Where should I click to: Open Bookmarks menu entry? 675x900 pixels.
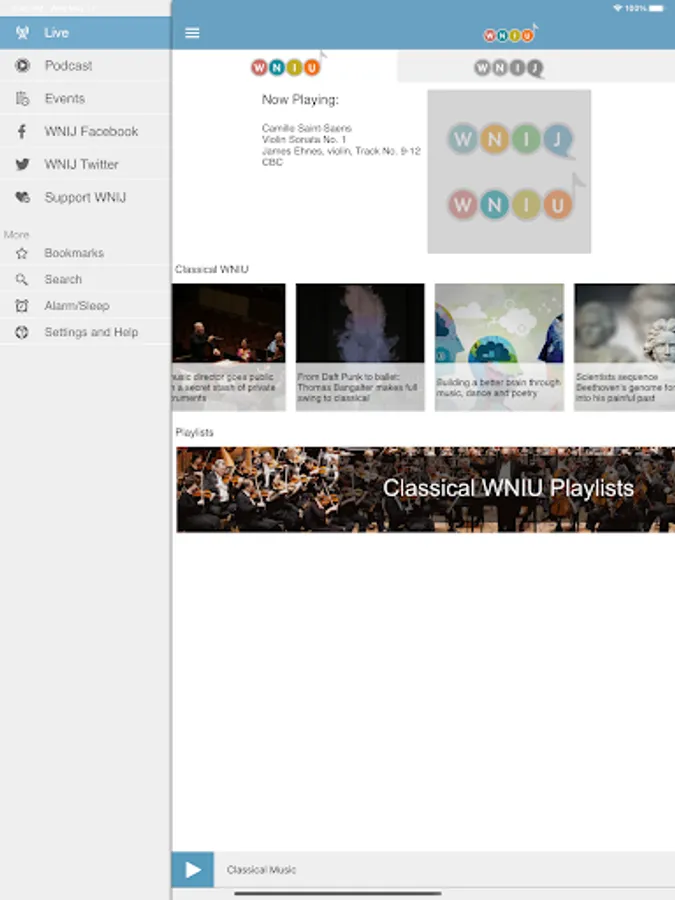pos(85,253)
